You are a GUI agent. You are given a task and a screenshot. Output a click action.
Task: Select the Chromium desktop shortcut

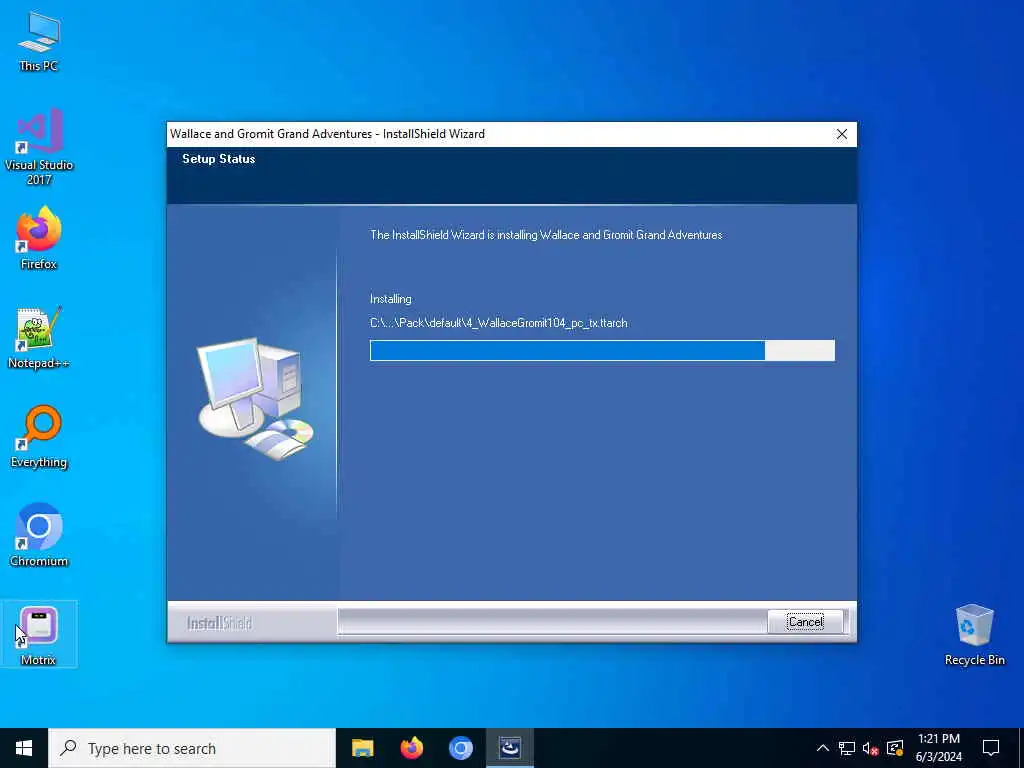[x=39, y=535]
